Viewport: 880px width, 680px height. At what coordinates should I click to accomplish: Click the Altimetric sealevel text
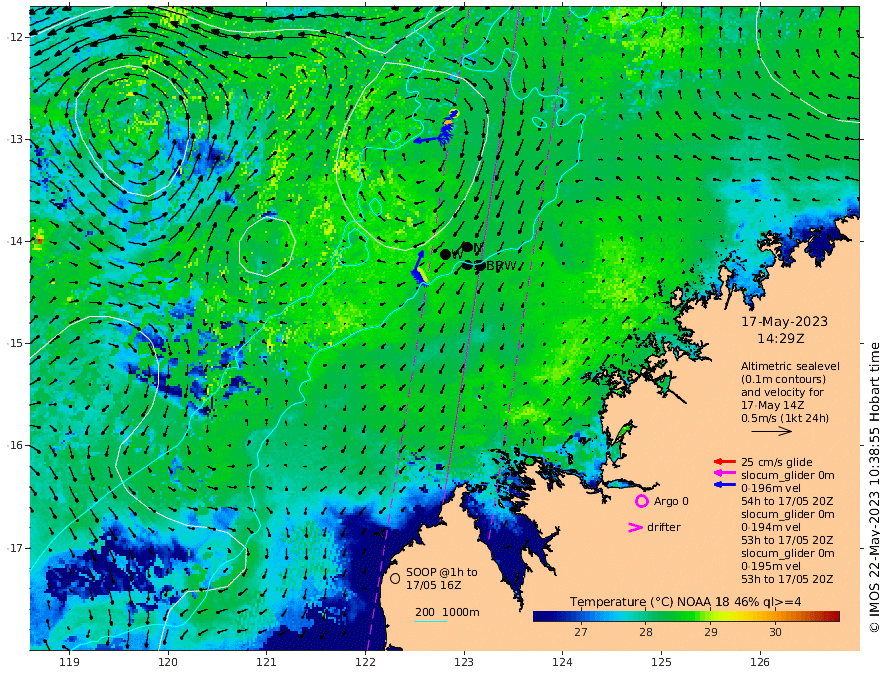point(790,366)
